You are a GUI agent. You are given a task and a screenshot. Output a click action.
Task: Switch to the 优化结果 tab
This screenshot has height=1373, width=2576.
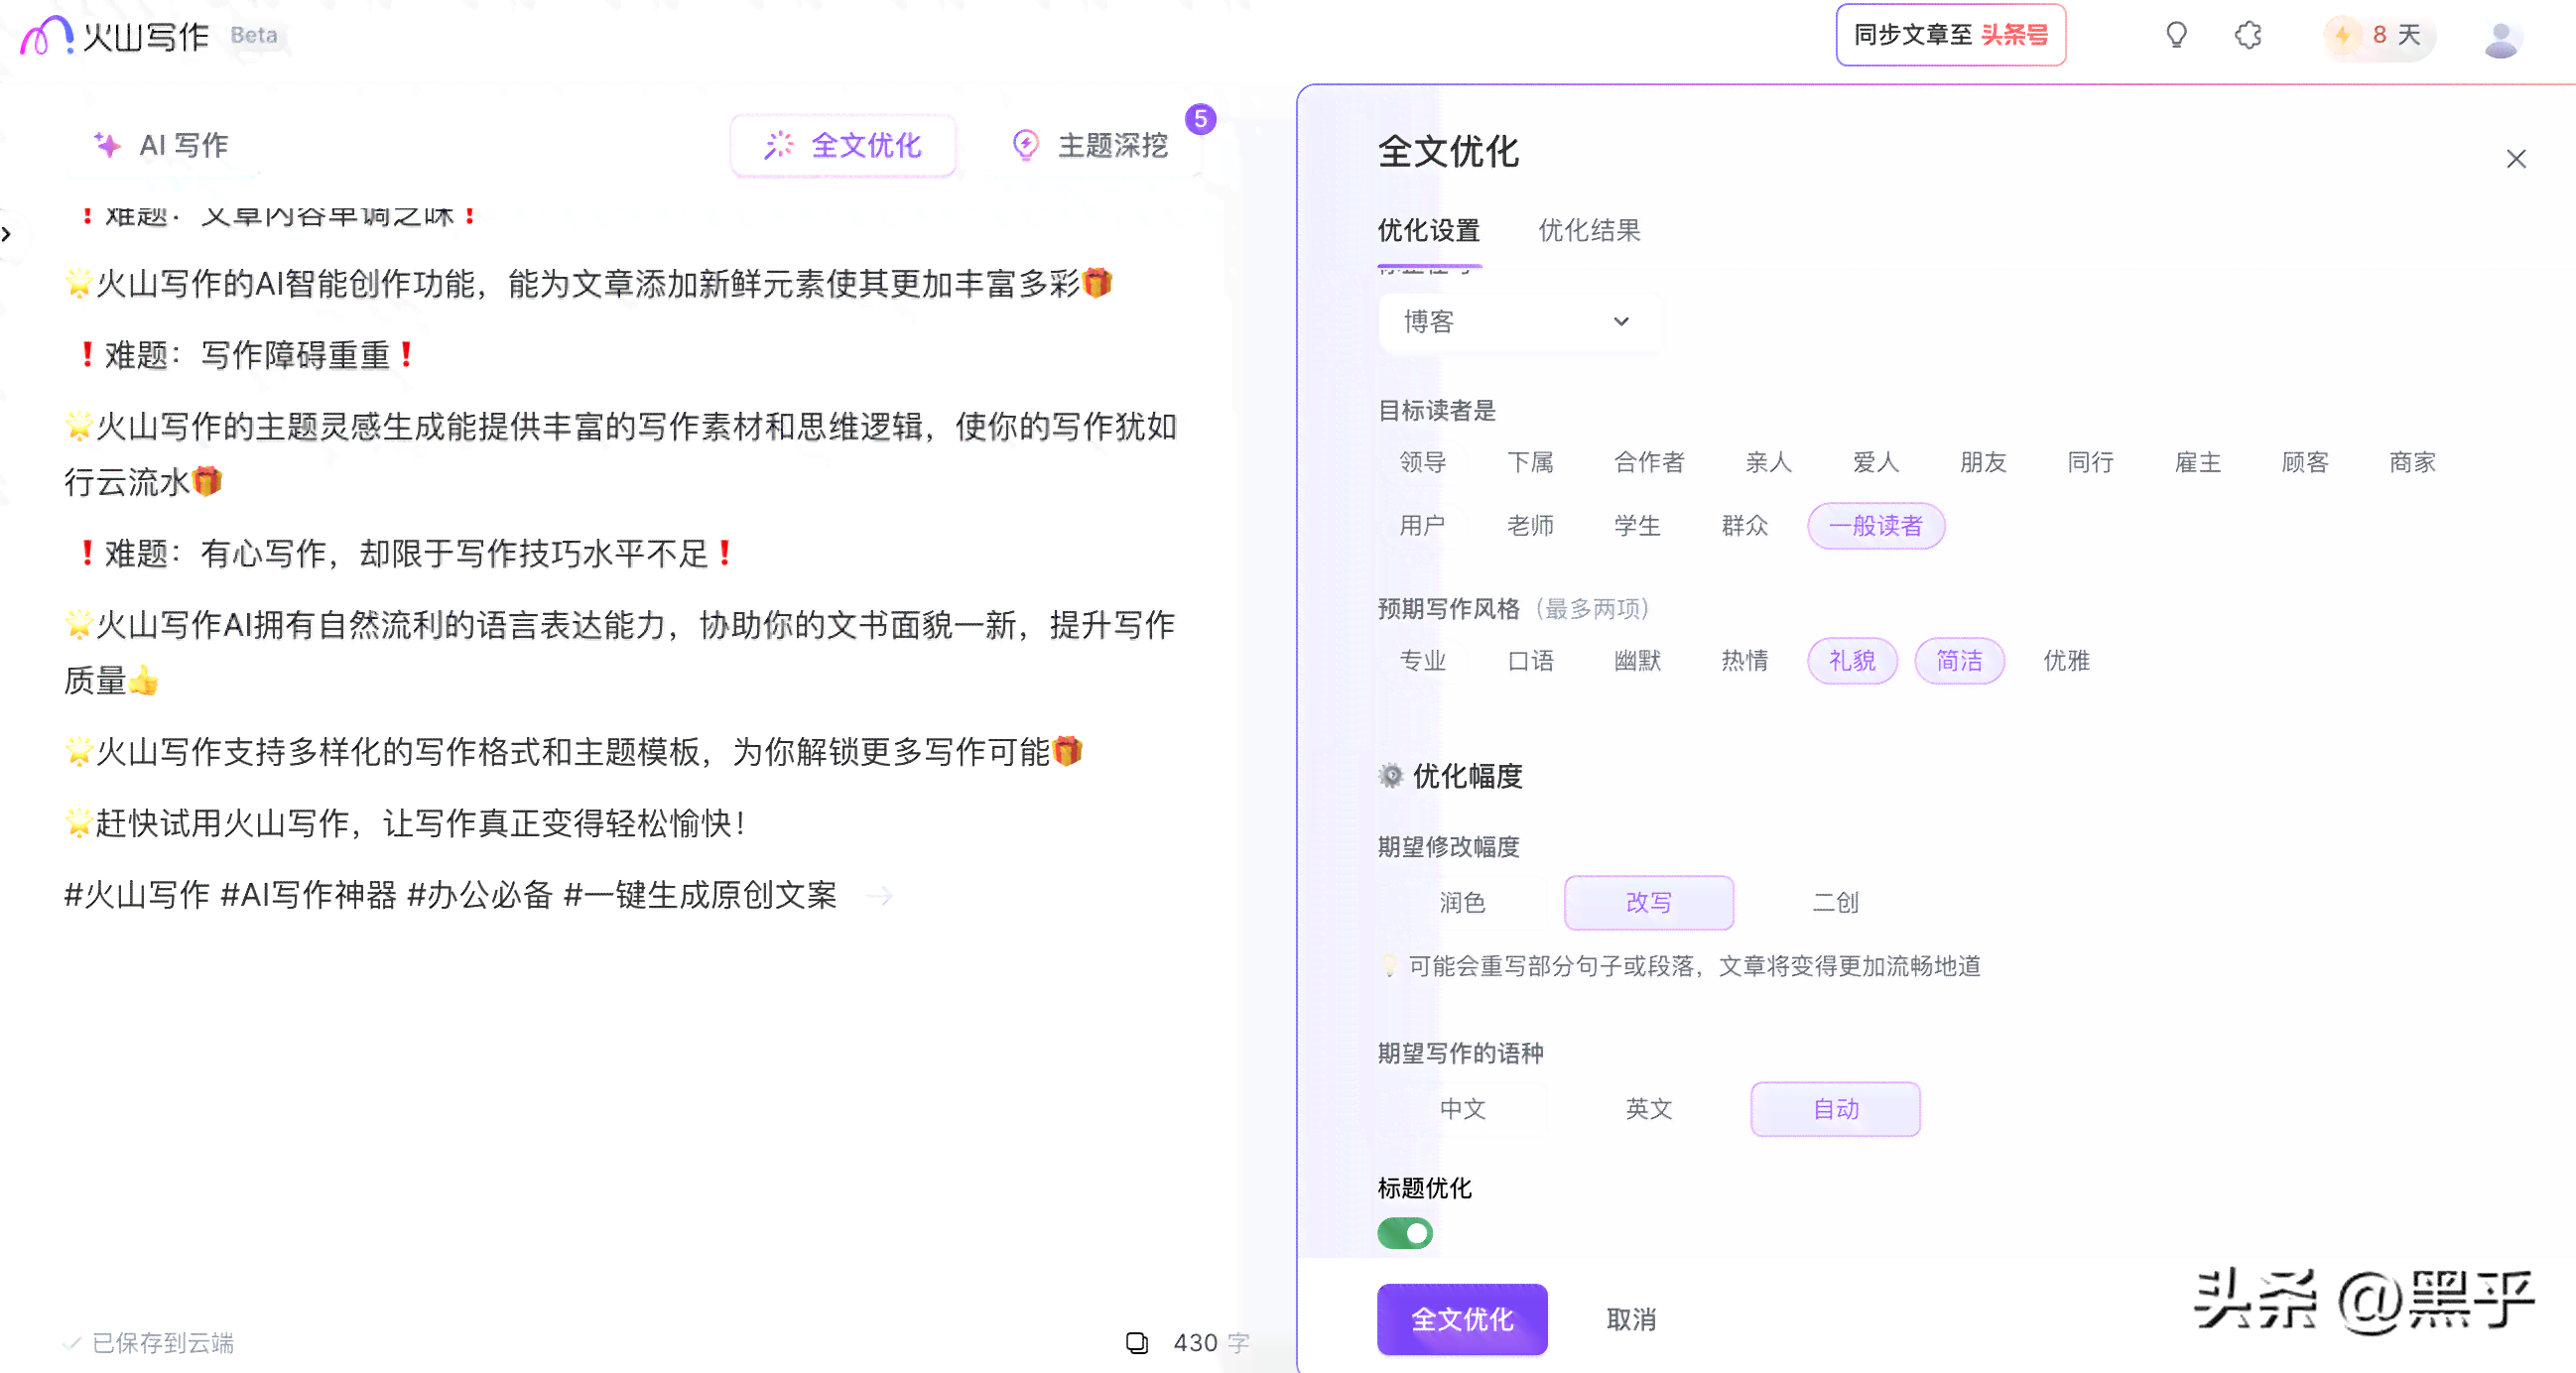(x=1589, y=231)
